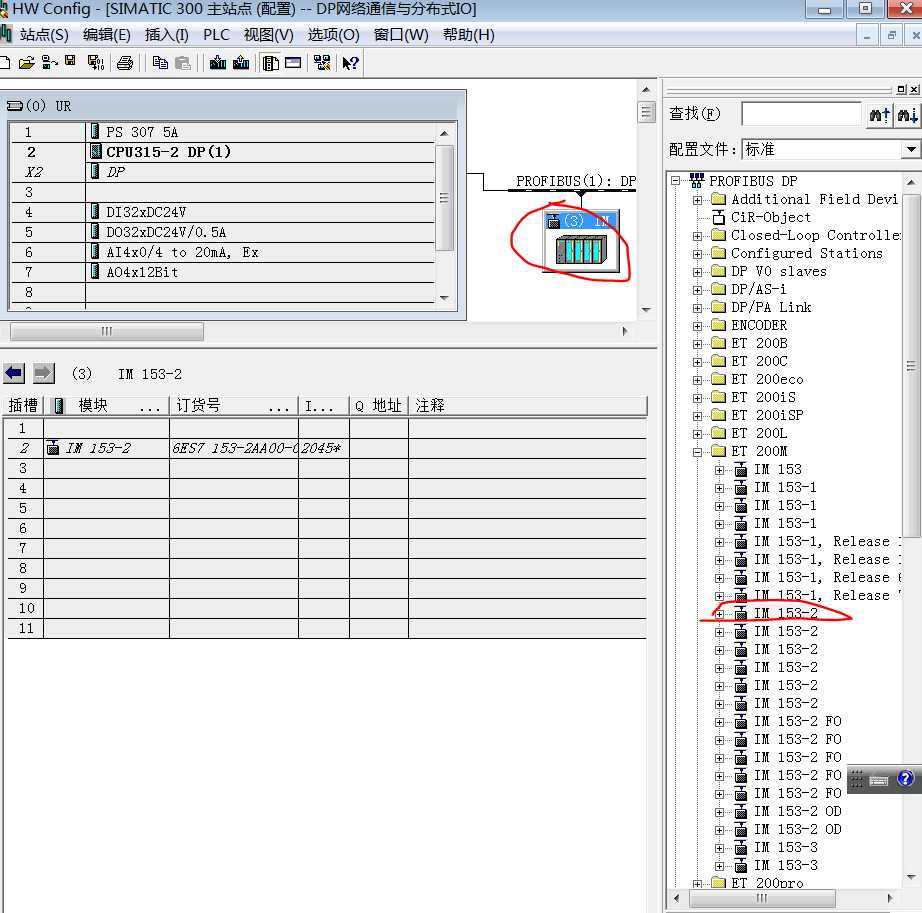Select the DI32xDC24V module row
Image resolution: width=922 pixels, height=913 pixels.
tap(223, 212)
